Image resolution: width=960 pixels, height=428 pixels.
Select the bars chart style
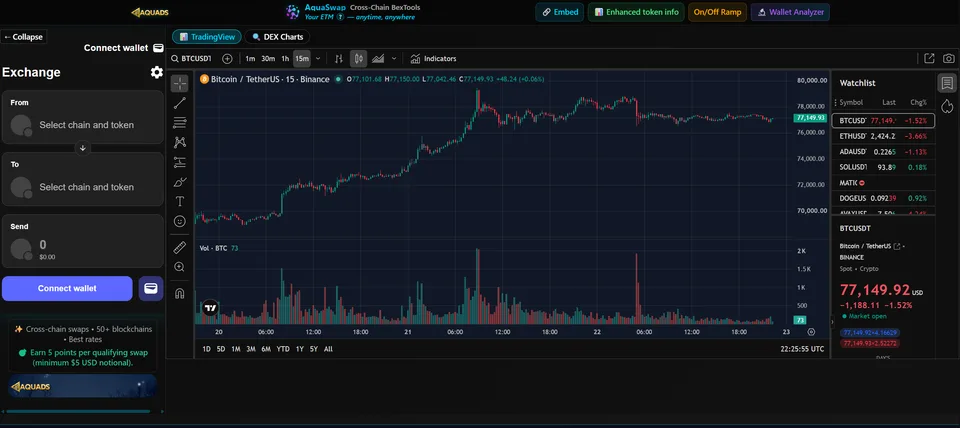coord(339,59)
